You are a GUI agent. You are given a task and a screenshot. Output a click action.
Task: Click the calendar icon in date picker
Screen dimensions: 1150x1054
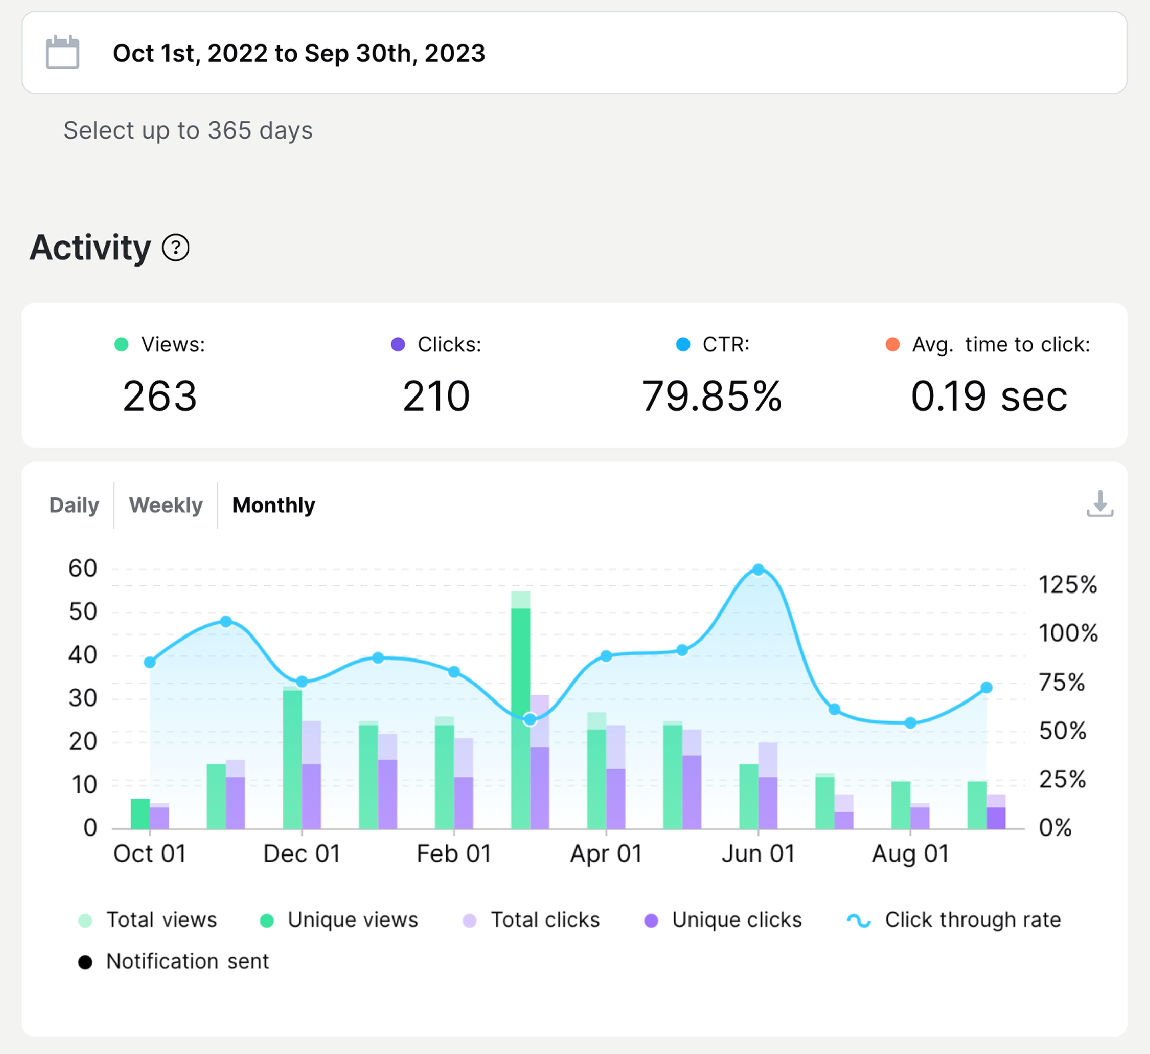tap(62, 52)
